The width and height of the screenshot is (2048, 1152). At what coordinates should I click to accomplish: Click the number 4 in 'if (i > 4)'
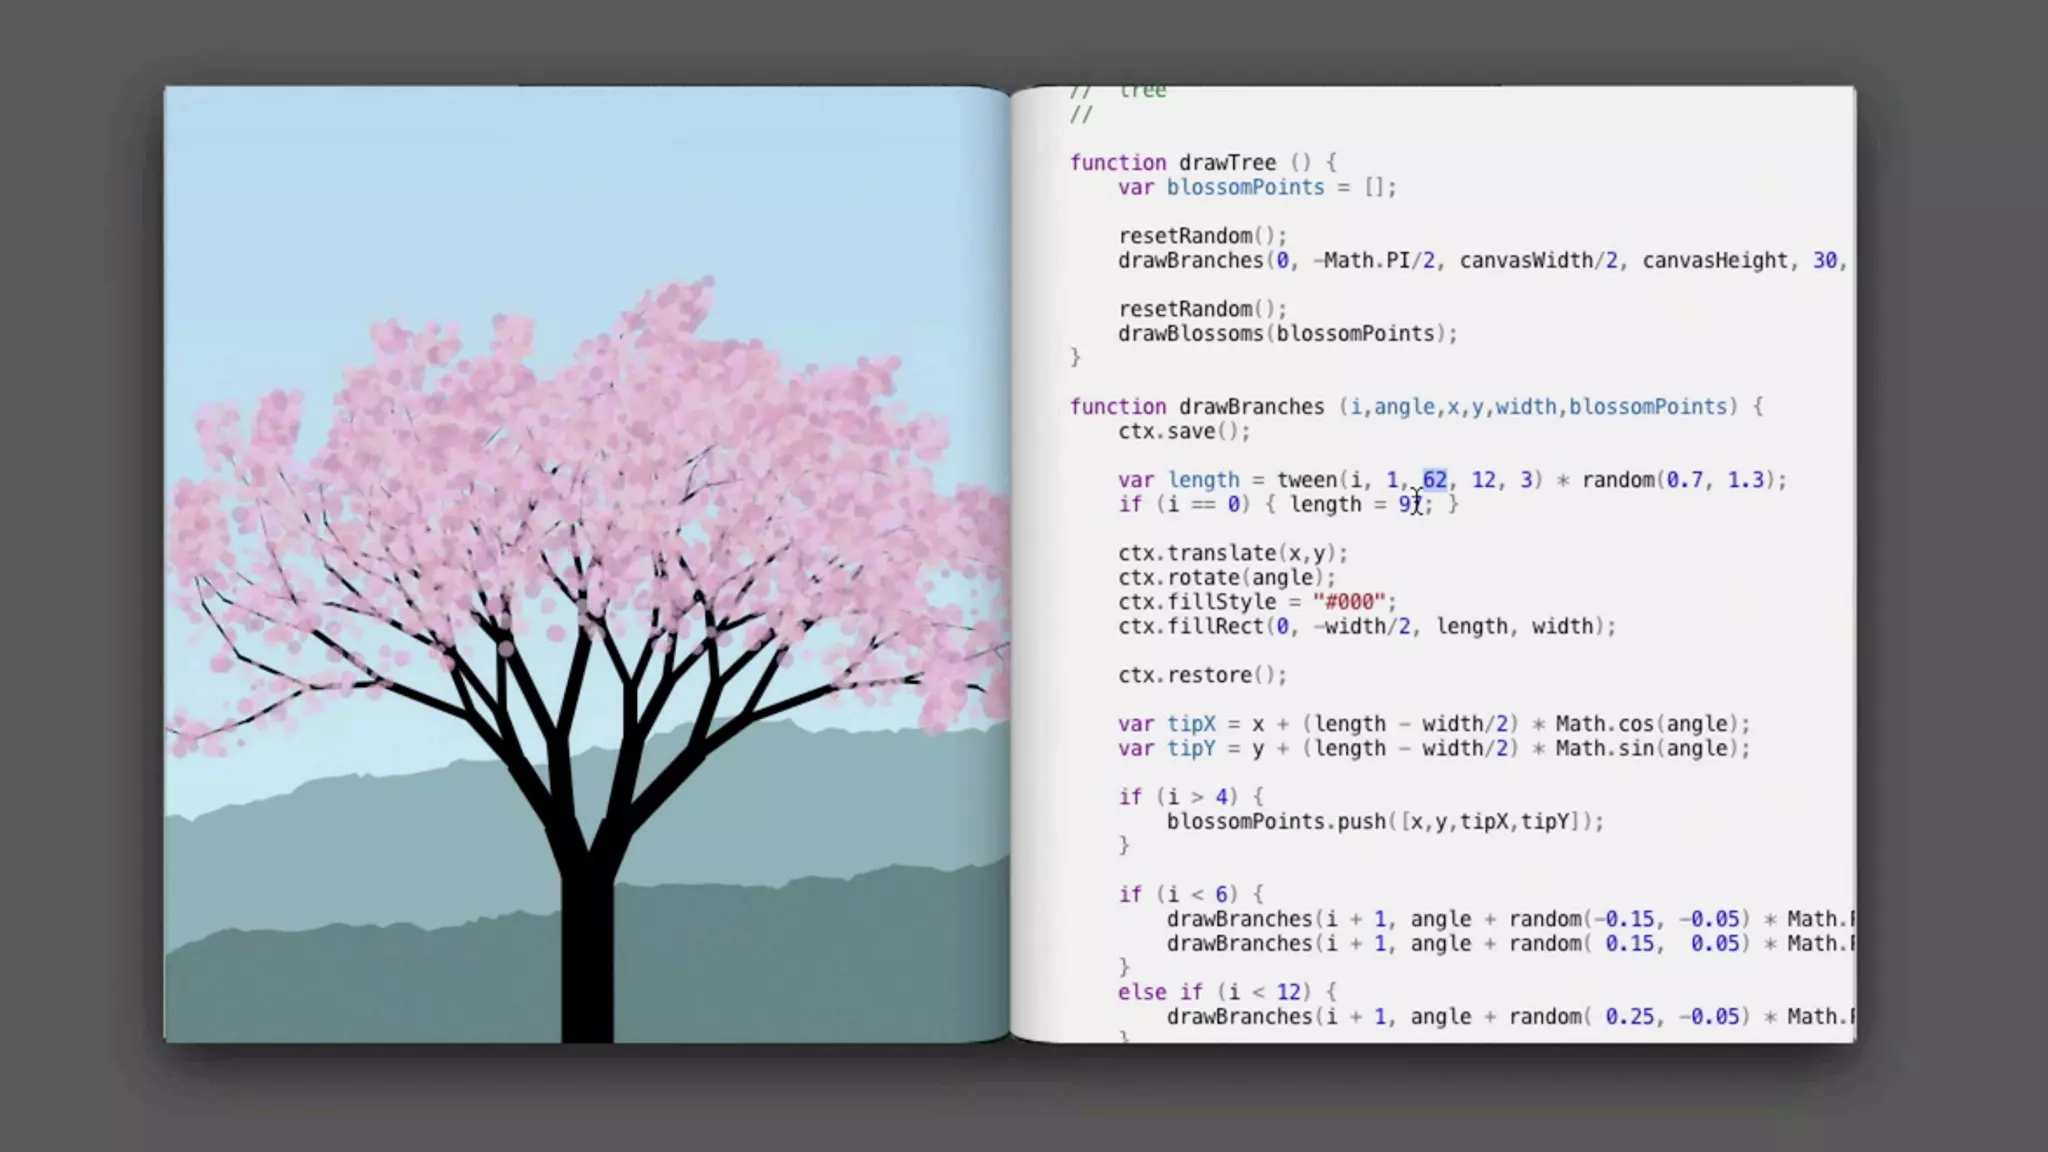pyautogui.click(x=1221, y=797)
